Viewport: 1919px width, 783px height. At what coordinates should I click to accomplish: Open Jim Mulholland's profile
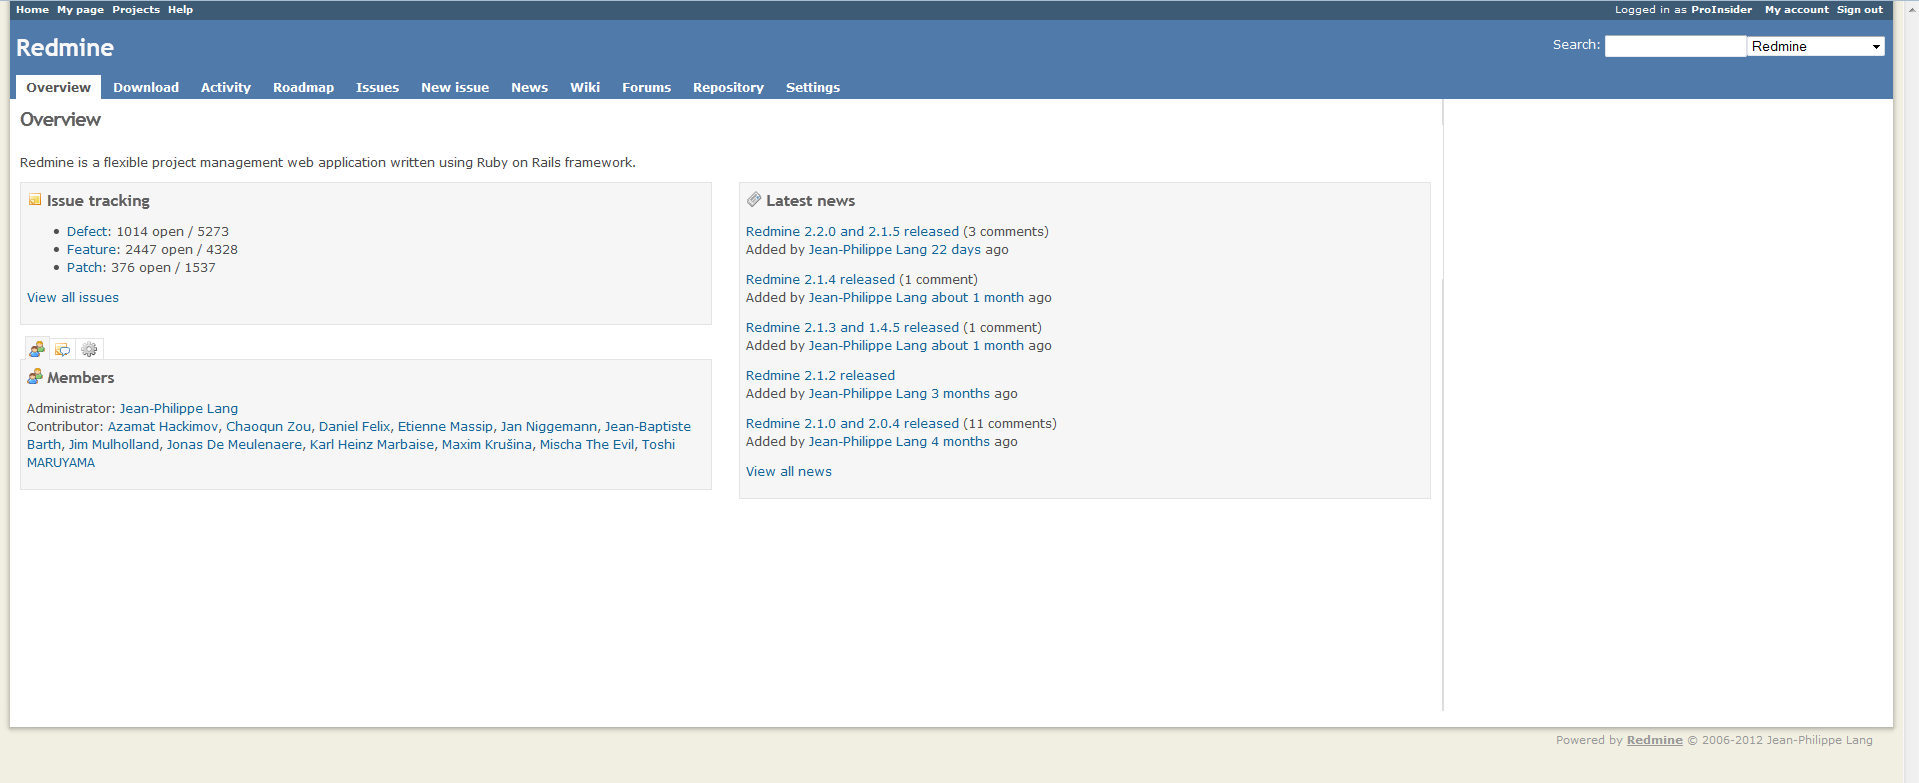point(114,444)
